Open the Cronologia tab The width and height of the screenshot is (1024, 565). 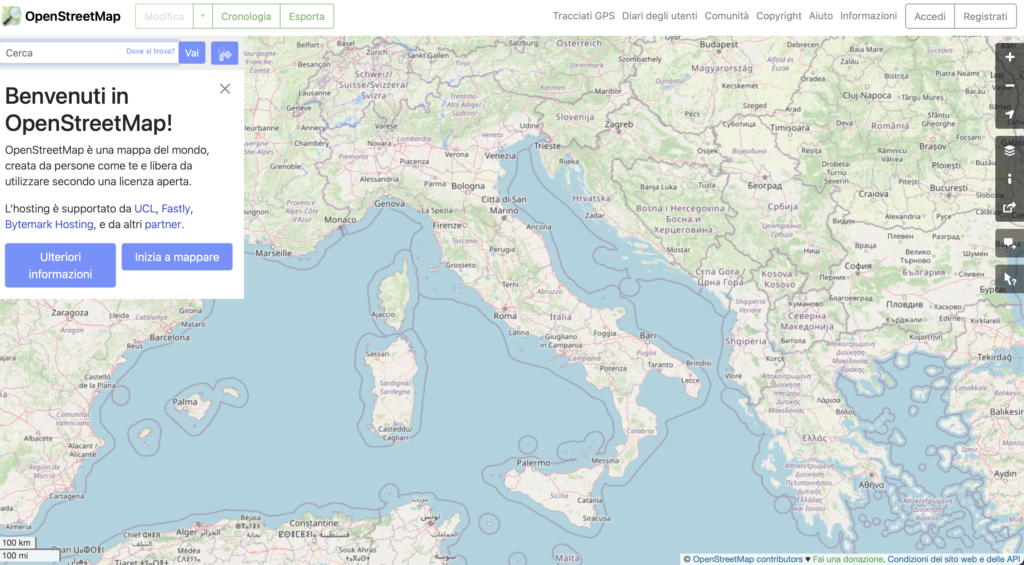coord(246,16)
